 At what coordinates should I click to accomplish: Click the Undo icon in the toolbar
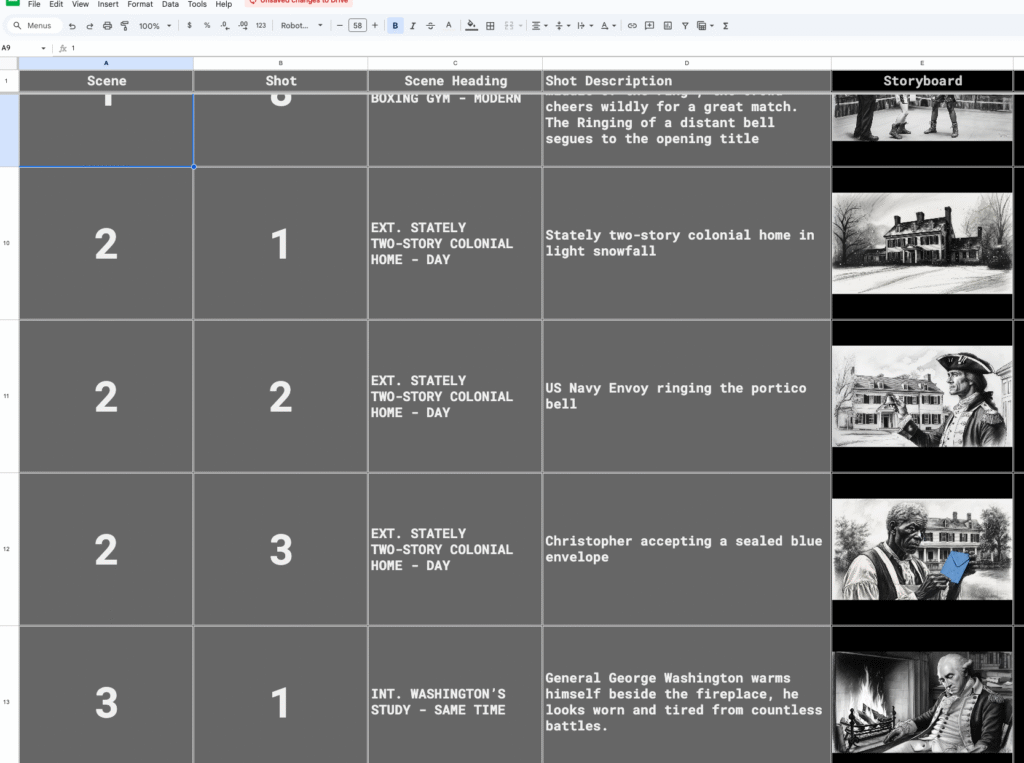[72, 26]
